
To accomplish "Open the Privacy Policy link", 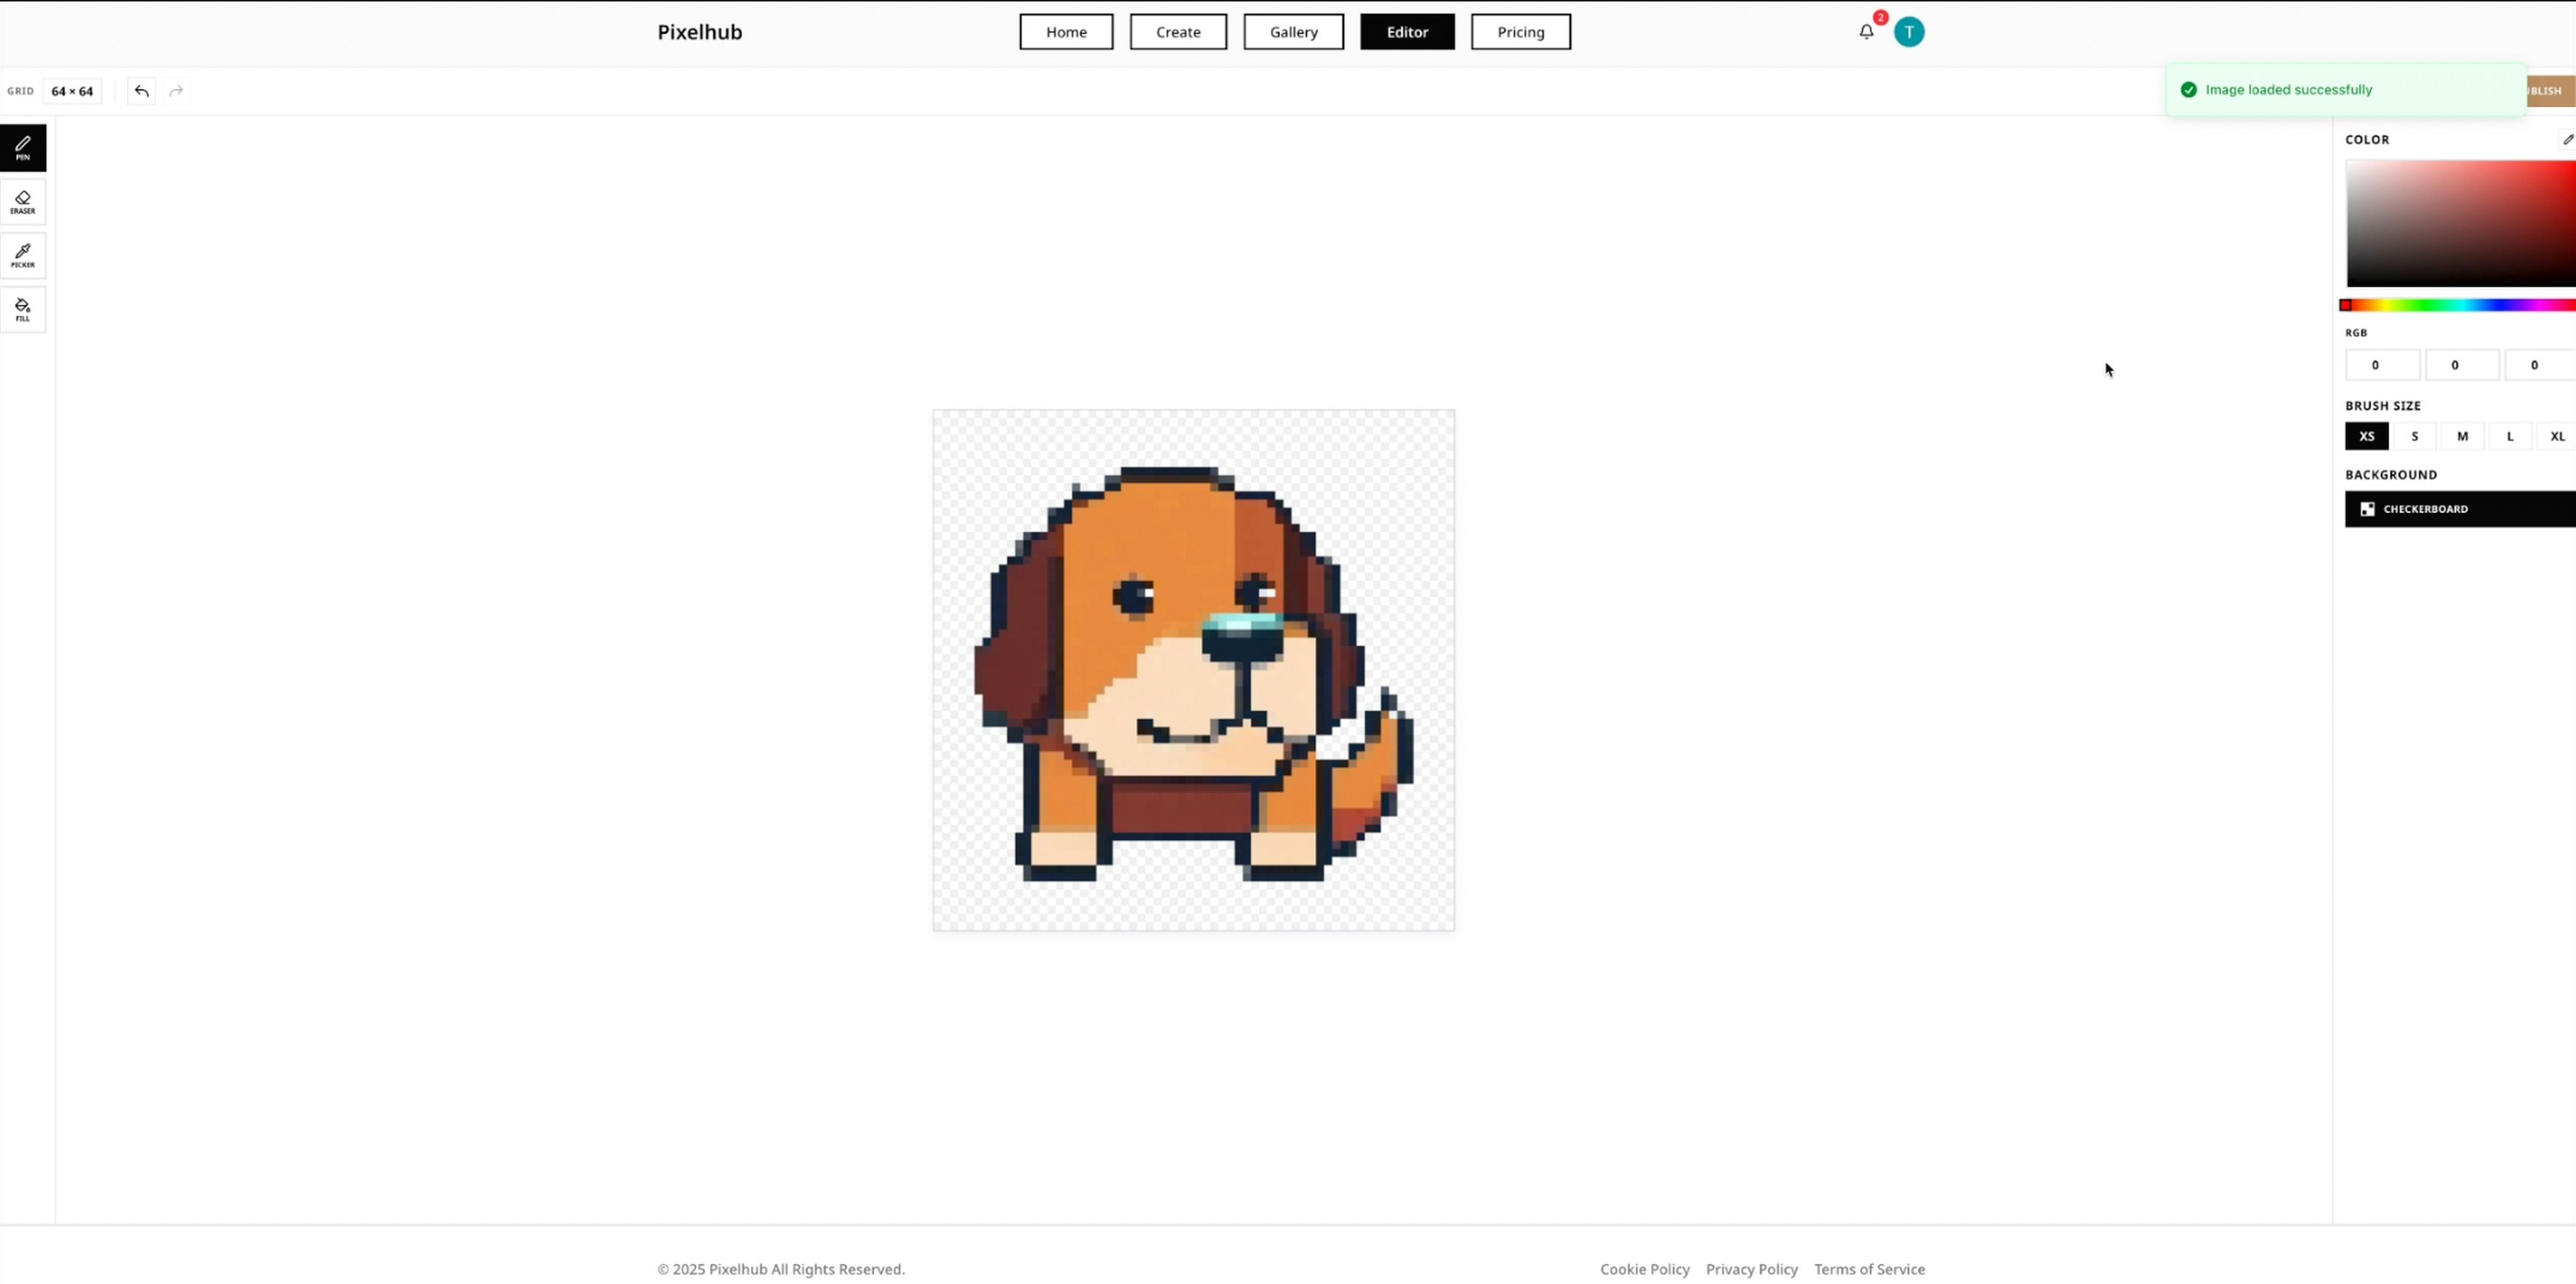I will coord(1751,1268).
